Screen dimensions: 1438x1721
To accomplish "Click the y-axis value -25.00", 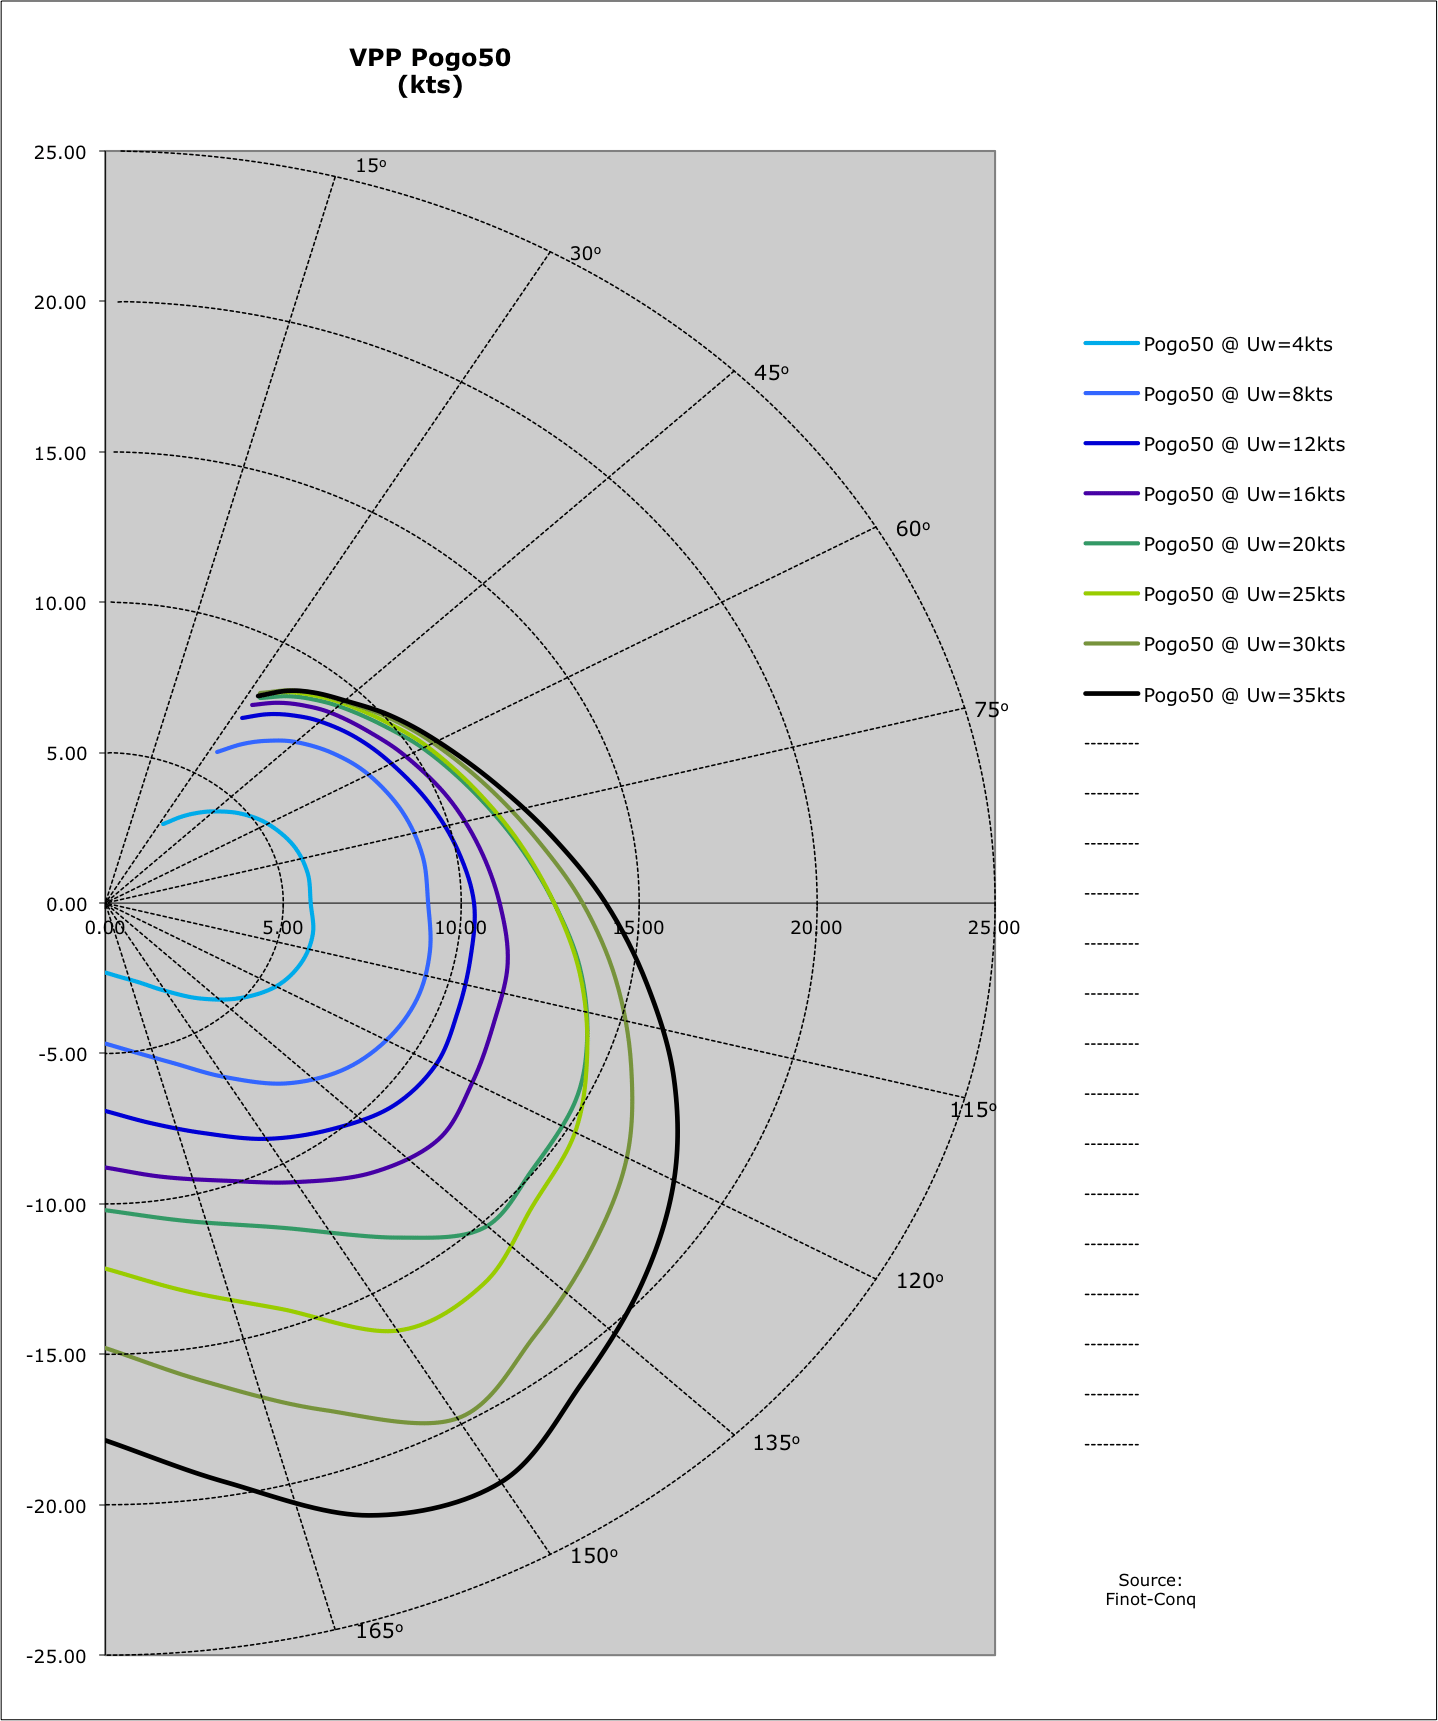I will pyautogui.click(x=57, y=1656).
